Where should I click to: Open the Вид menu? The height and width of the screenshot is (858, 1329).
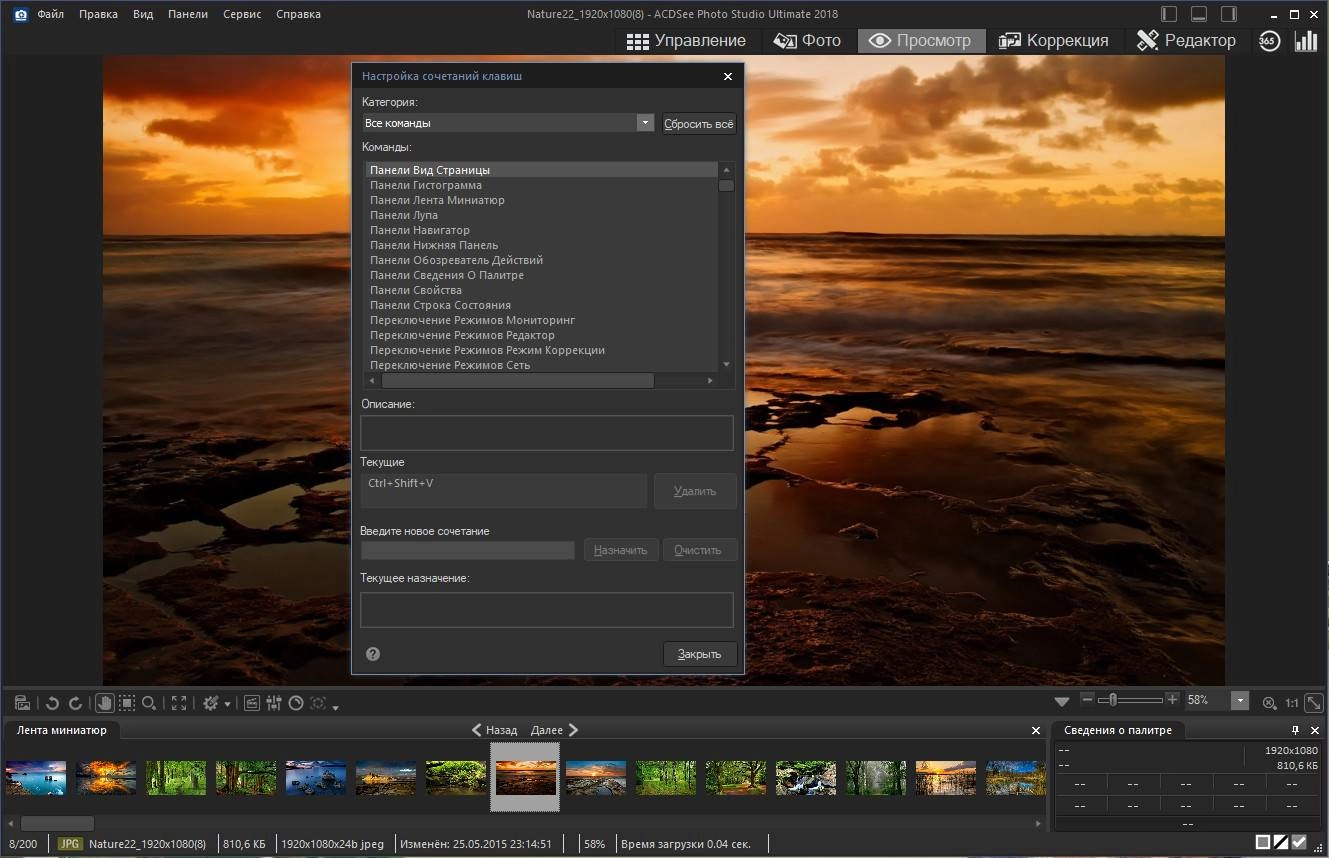pyautogui.click(x=143, y=14)
